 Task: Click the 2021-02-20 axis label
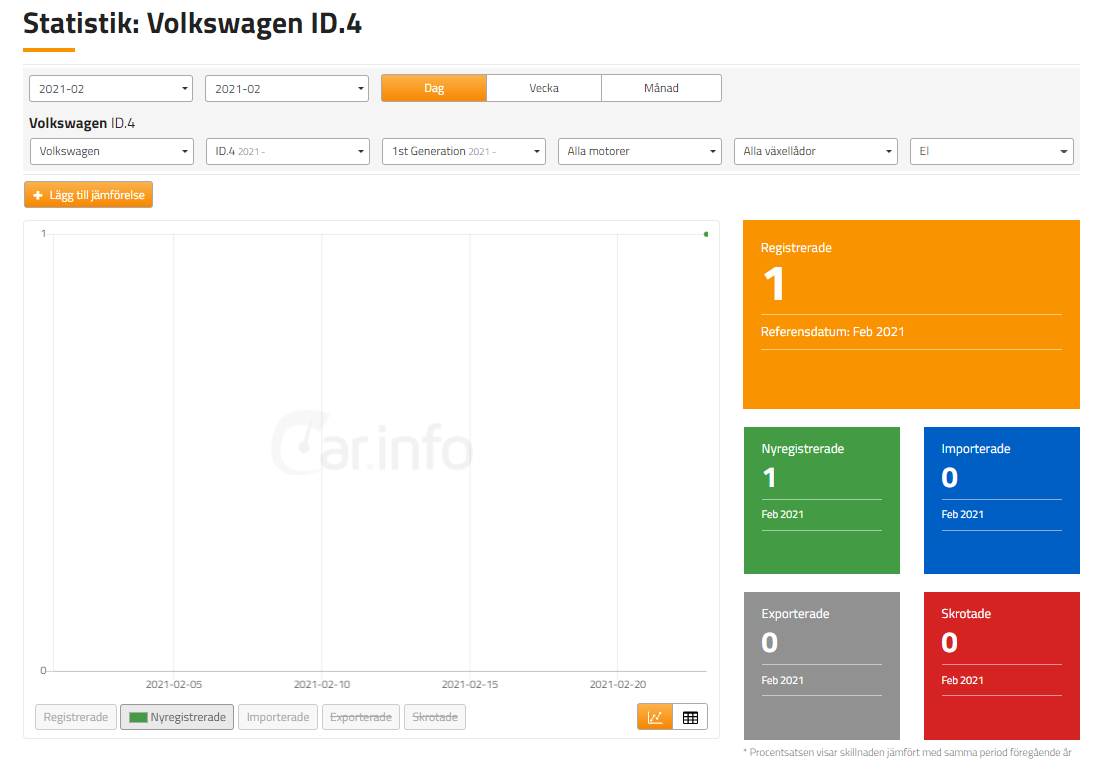(x=618, y=685)
